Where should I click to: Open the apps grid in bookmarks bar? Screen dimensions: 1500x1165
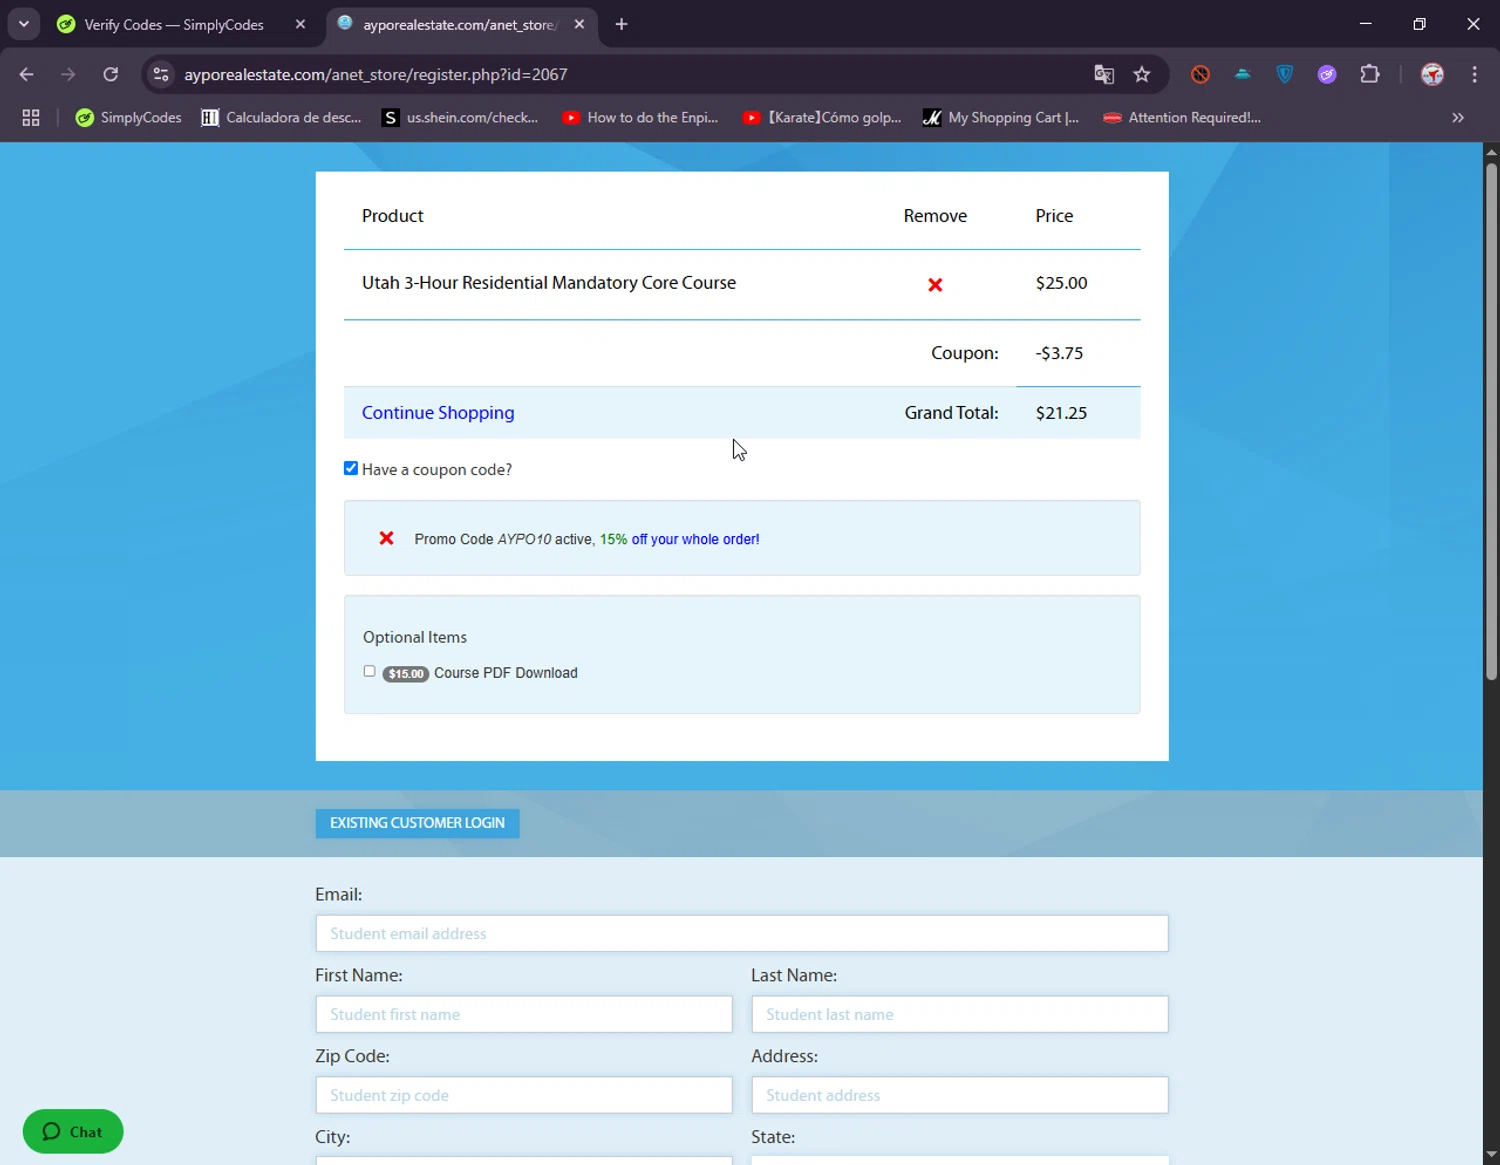(x=31, y=117)
